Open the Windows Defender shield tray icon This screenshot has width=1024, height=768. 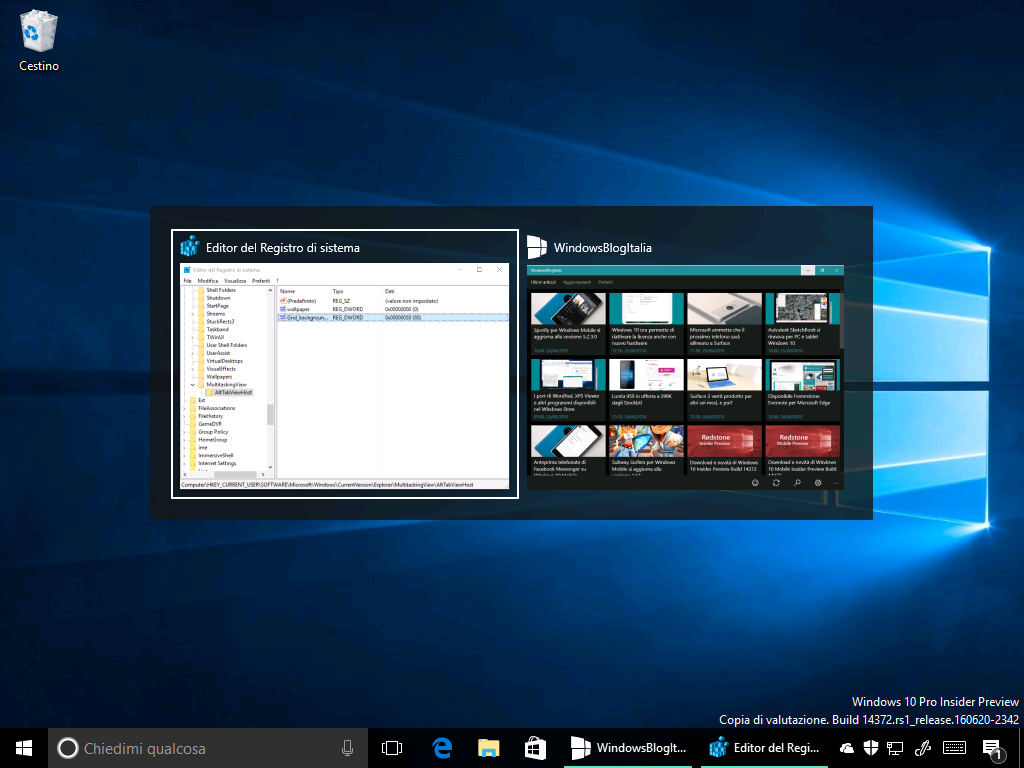click(871, 748)
